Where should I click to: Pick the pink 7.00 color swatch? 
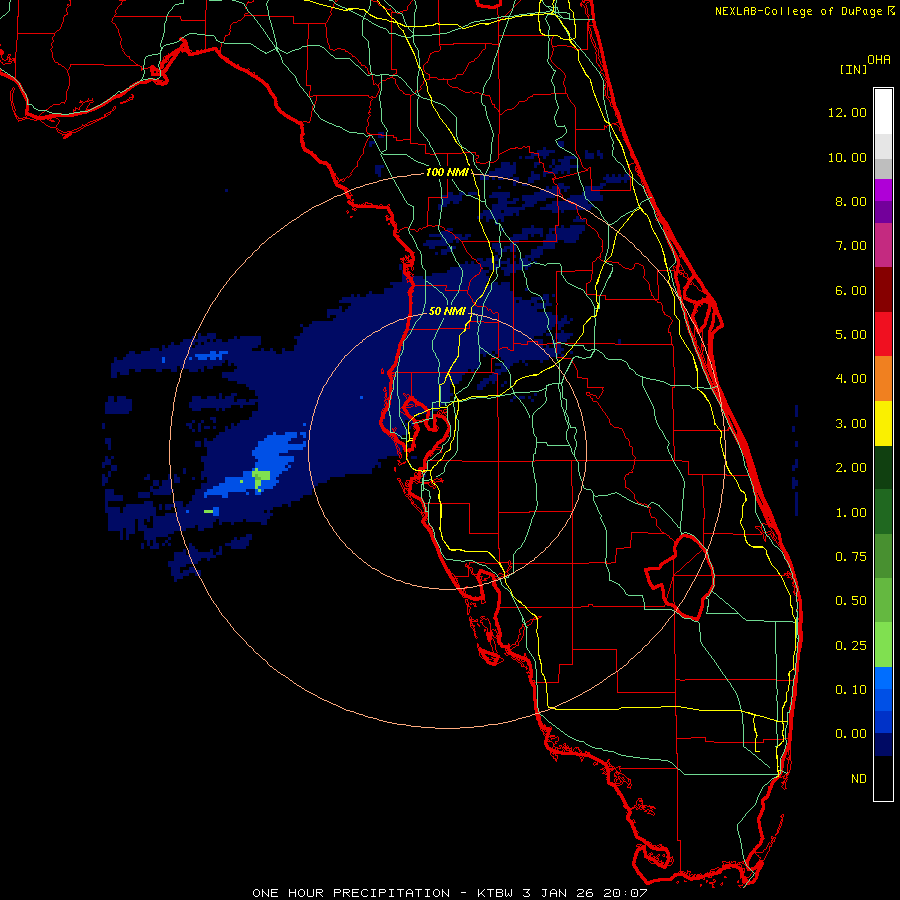click(x=883, y=245)
